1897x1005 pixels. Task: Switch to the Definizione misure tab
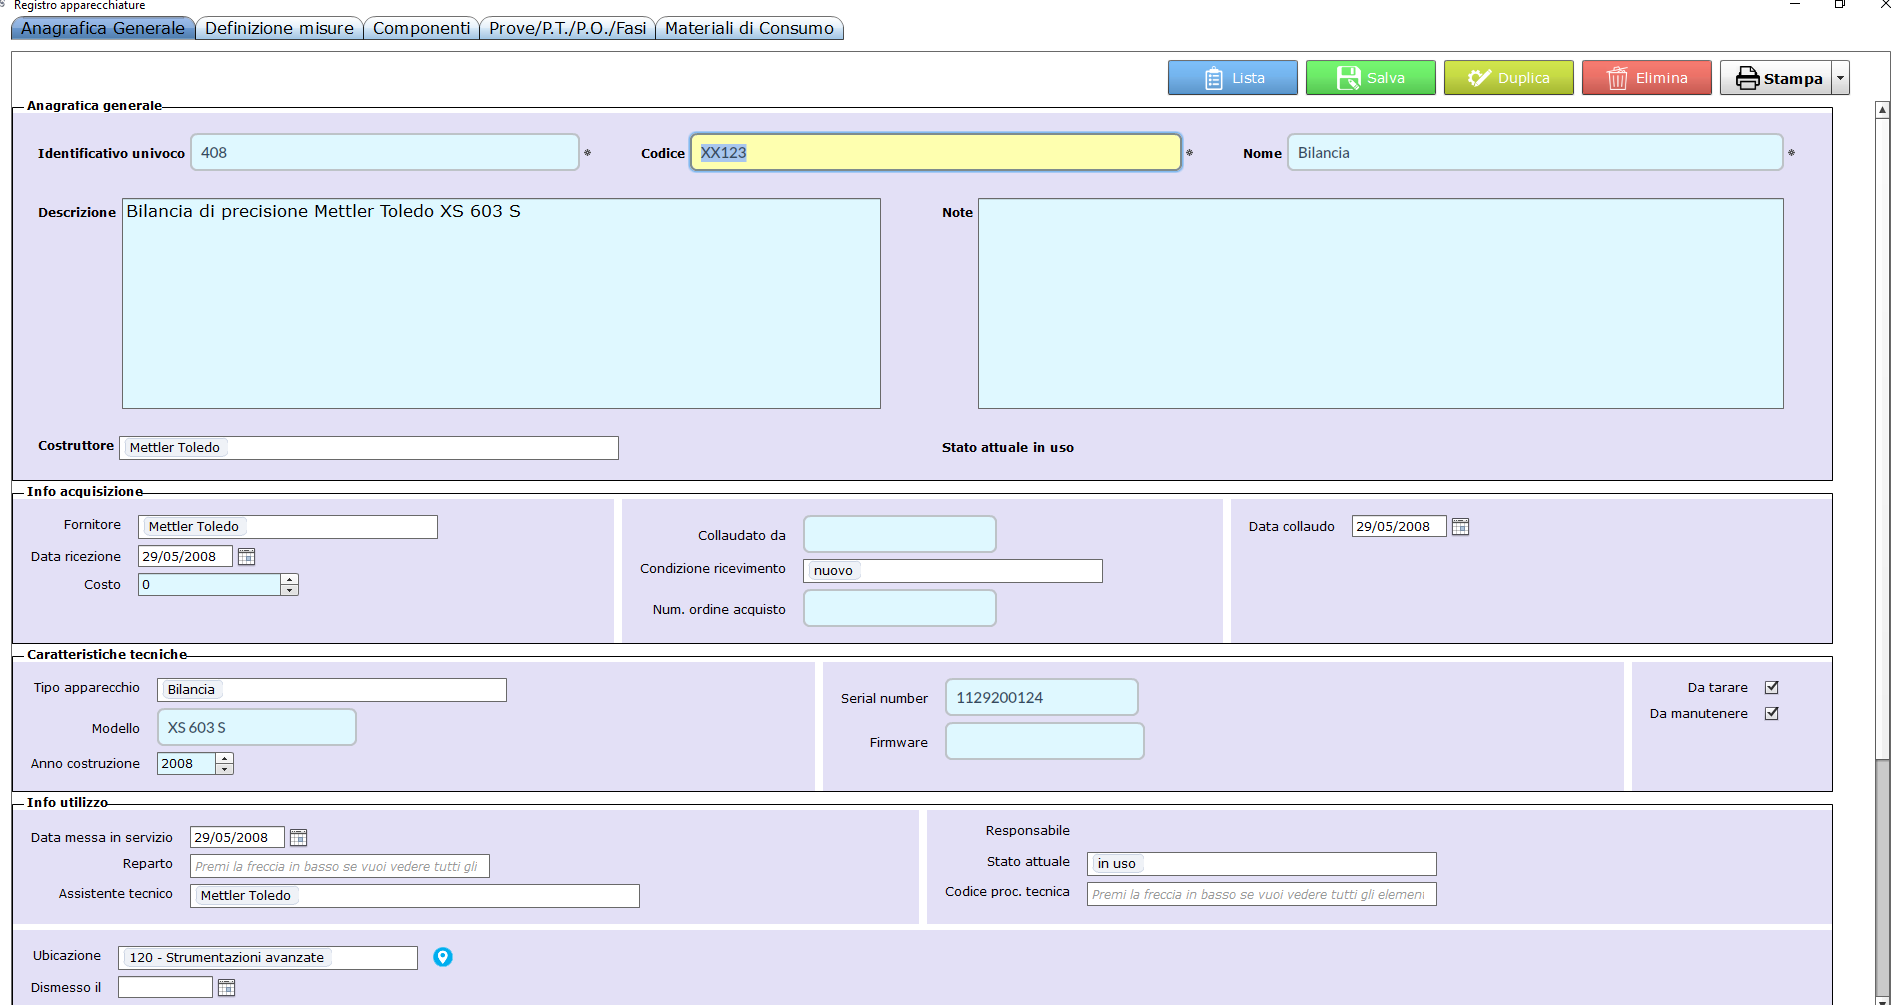(279, 28)
